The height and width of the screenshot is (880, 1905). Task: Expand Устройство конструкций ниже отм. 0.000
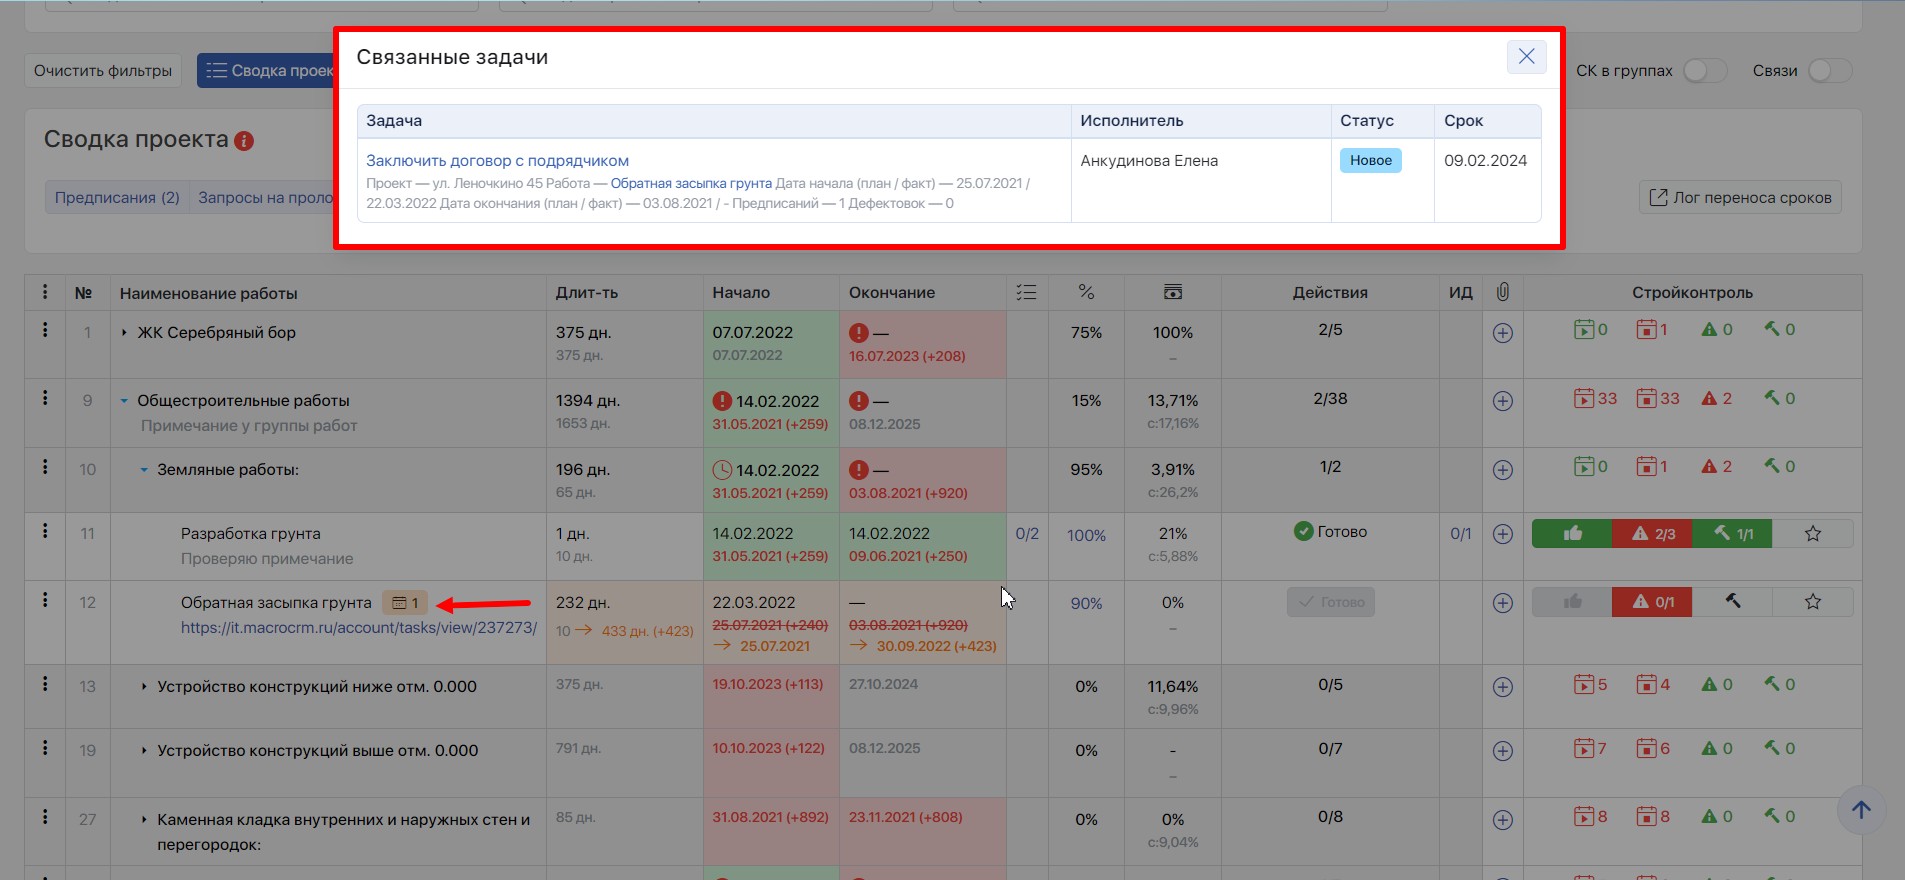pos(144,687)
